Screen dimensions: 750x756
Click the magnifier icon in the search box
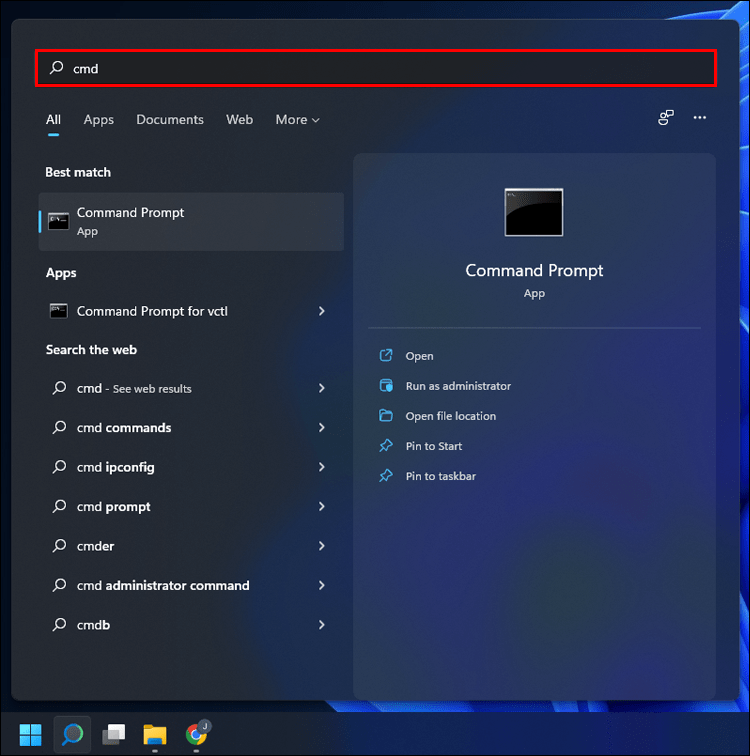point(57,68)
